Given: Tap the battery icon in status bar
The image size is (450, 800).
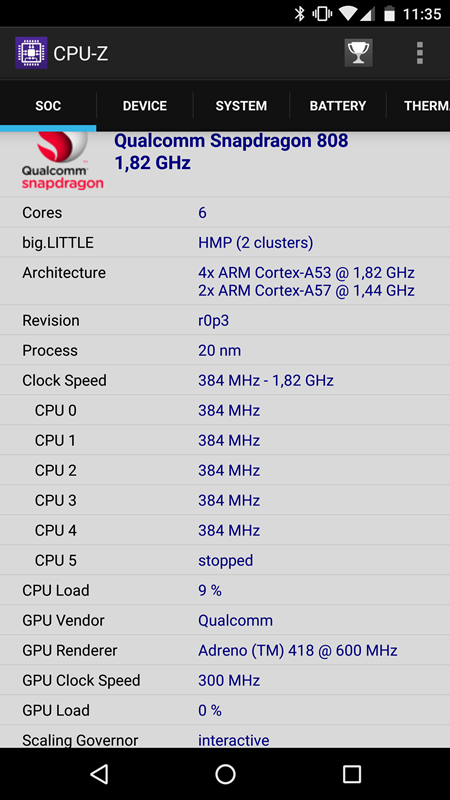Looking at the screenshot, I should click(389, 14).
